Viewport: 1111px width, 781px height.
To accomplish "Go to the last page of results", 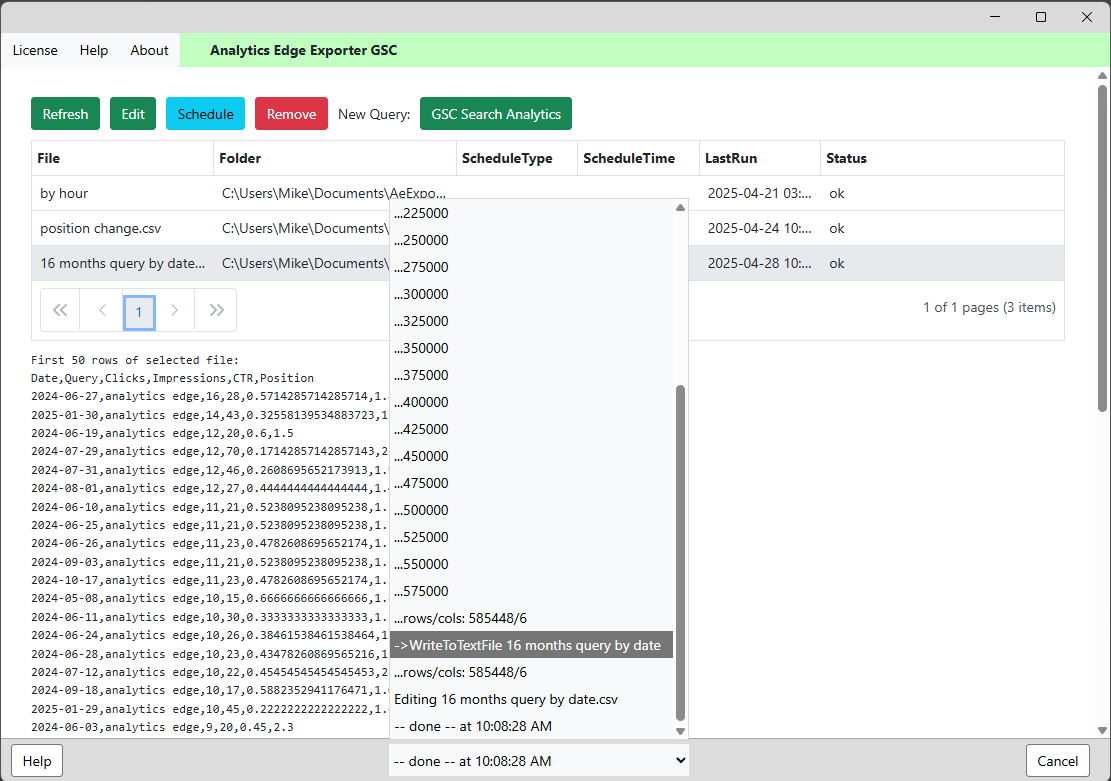I will (x=216, y=310).
